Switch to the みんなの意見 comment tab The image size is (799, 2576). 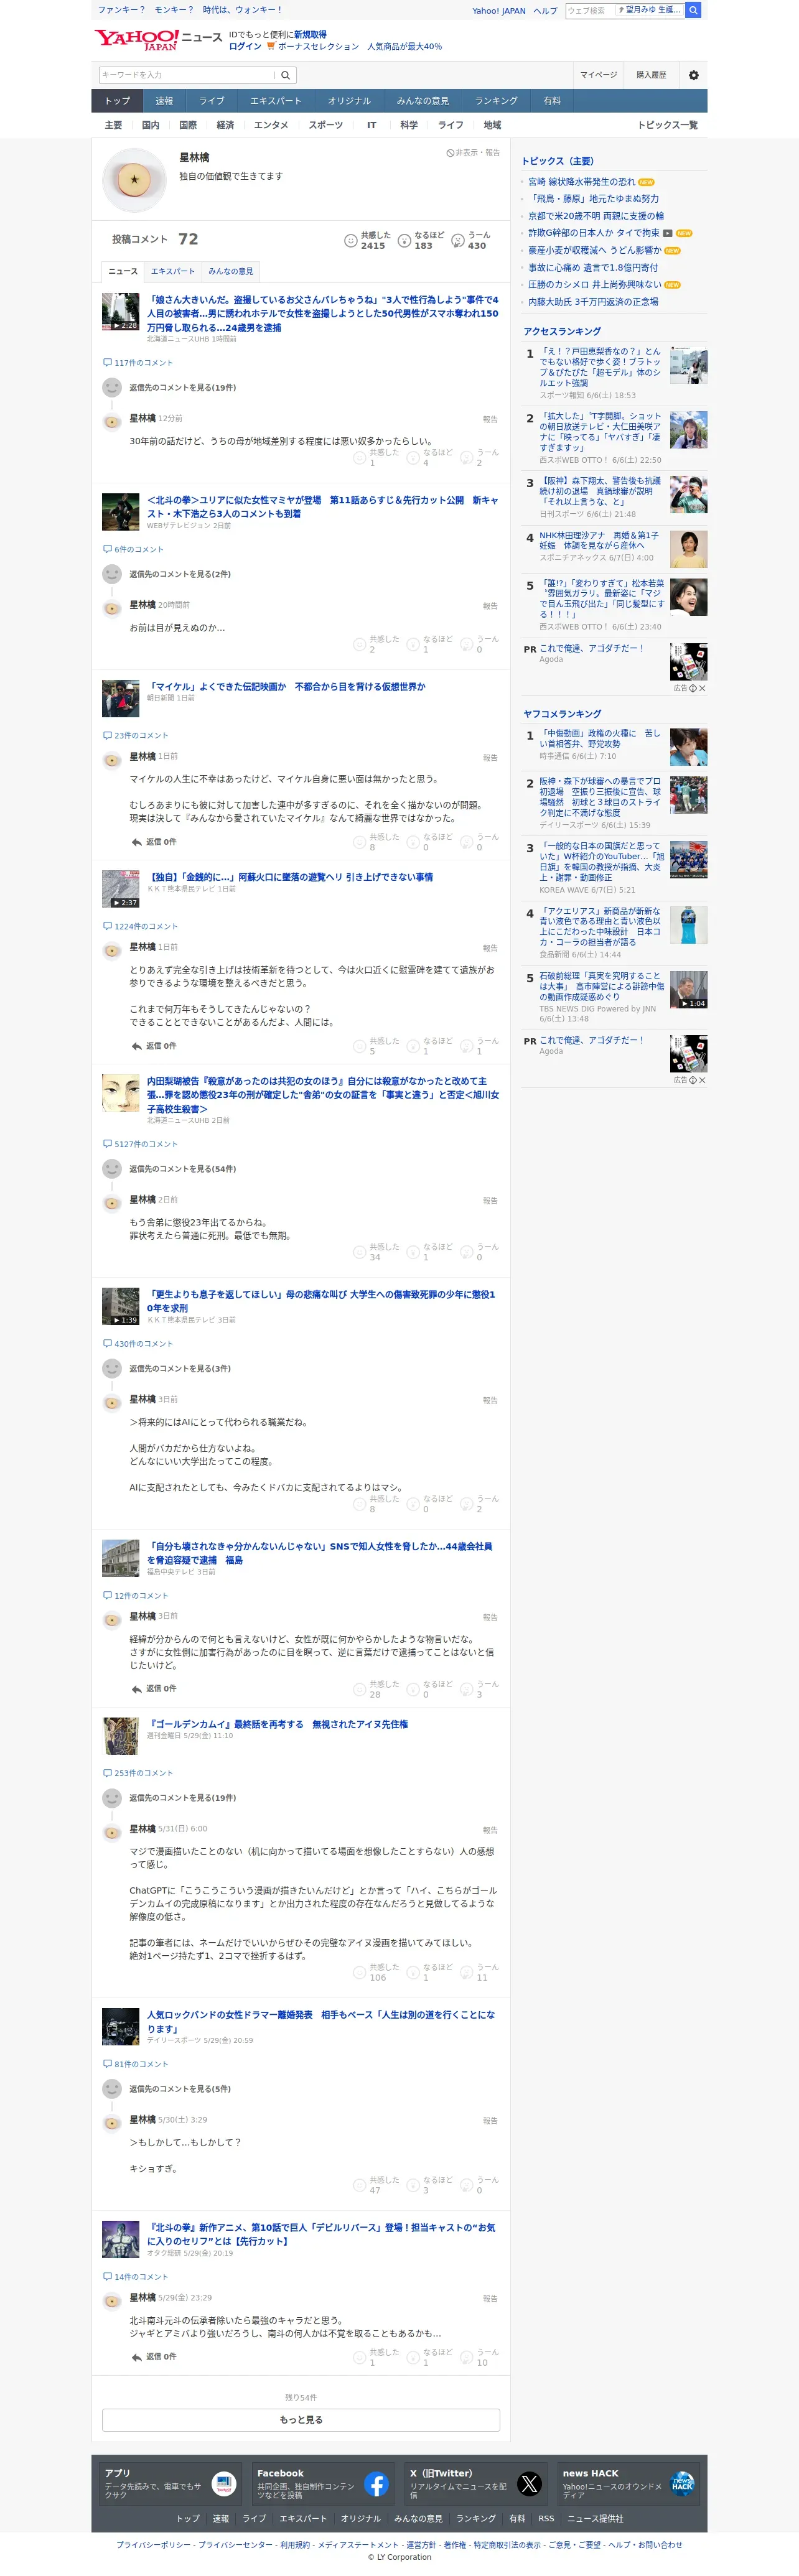(231, 272)
